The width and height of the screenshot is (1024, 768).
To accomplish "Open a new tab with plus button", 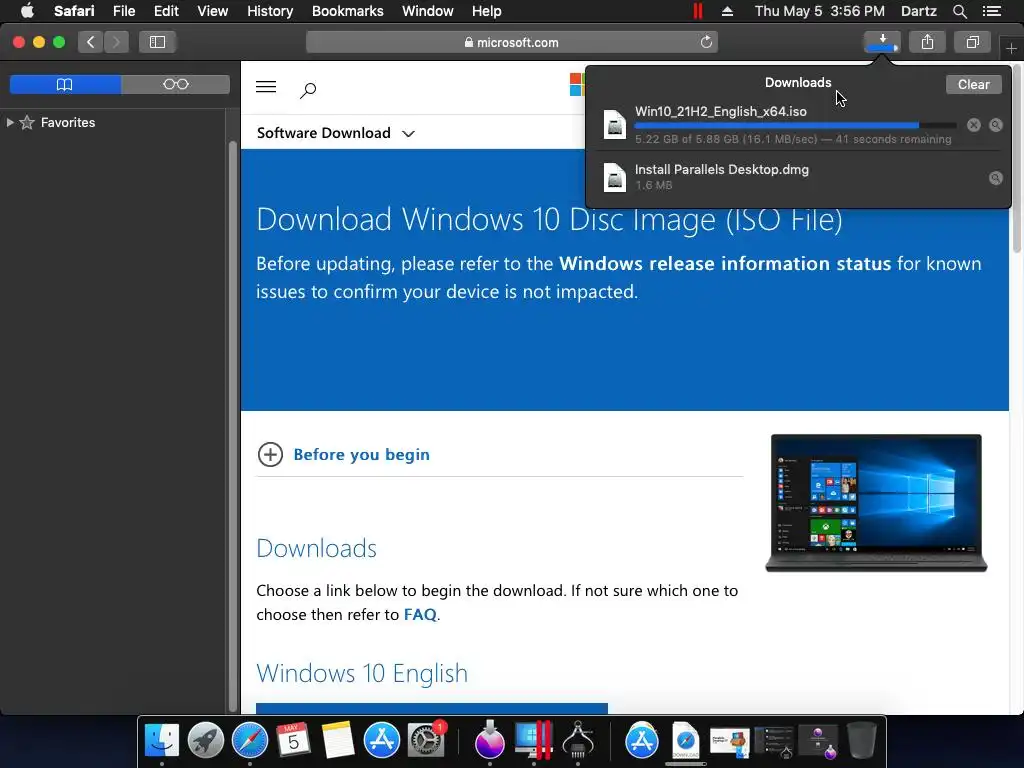I will pos(1011,48).
